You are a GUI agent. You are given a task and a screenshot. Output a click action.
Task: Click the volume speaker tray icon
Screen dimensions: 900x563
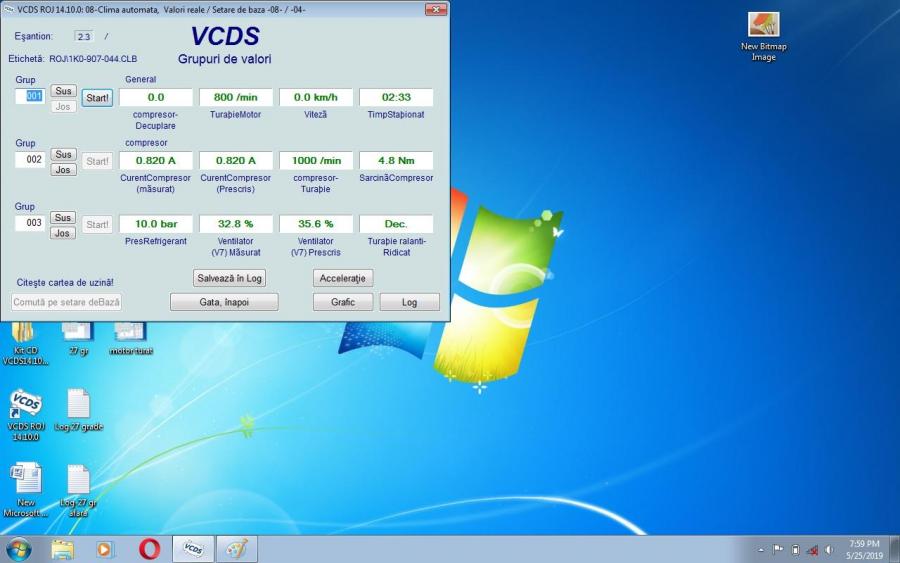(828, 549)
